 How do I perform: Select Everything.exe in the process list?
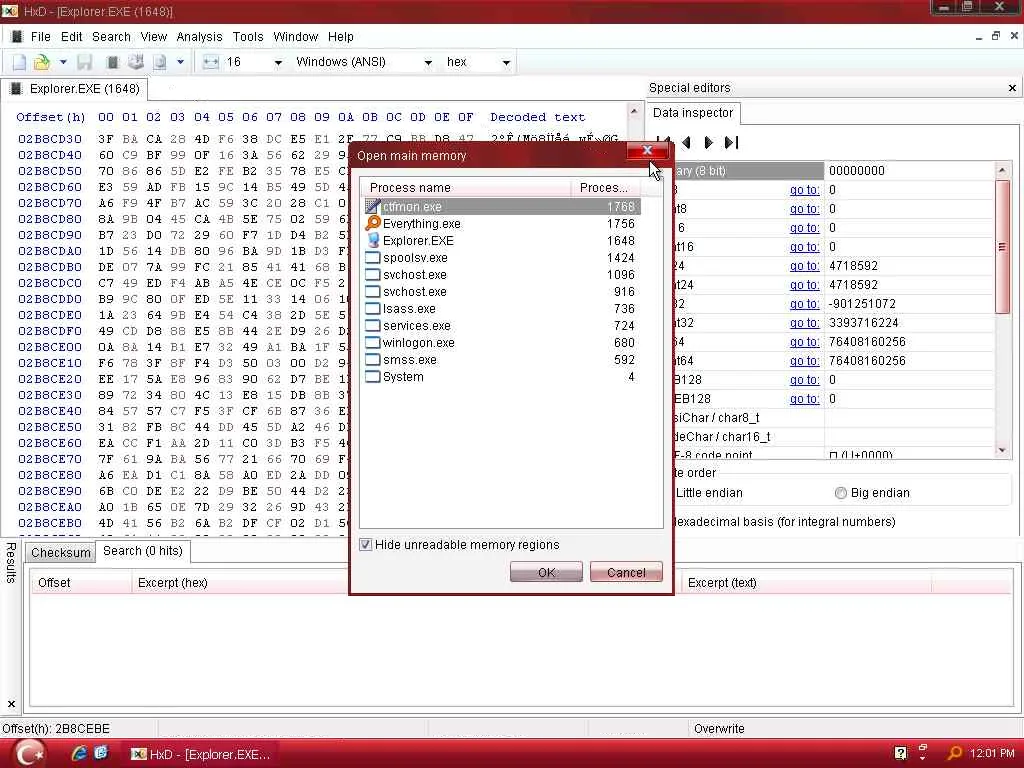click(x=501, y=223)
